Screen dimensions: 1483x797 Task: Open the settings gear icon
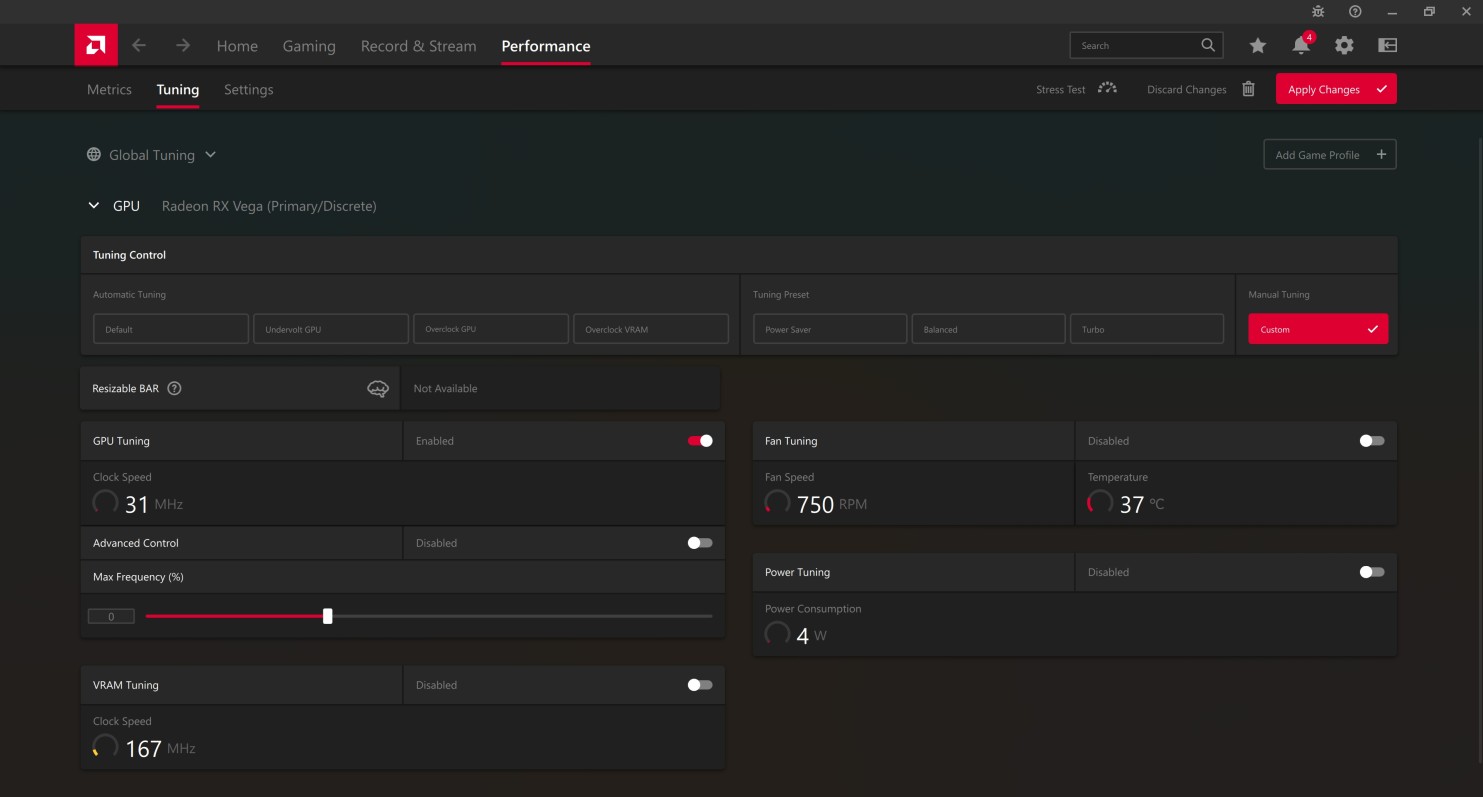(1344, 45)
